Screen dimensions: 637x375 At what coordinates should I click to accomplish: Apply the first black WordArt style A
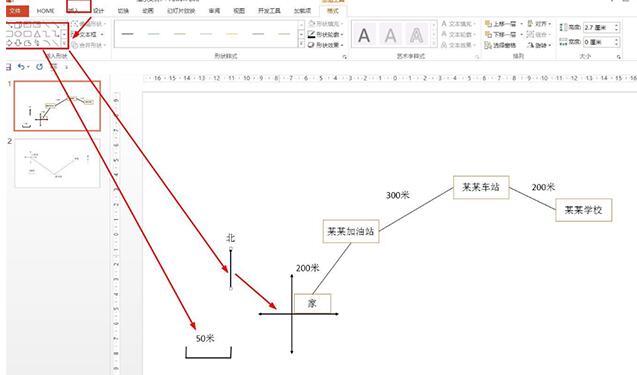click(364, 35)
